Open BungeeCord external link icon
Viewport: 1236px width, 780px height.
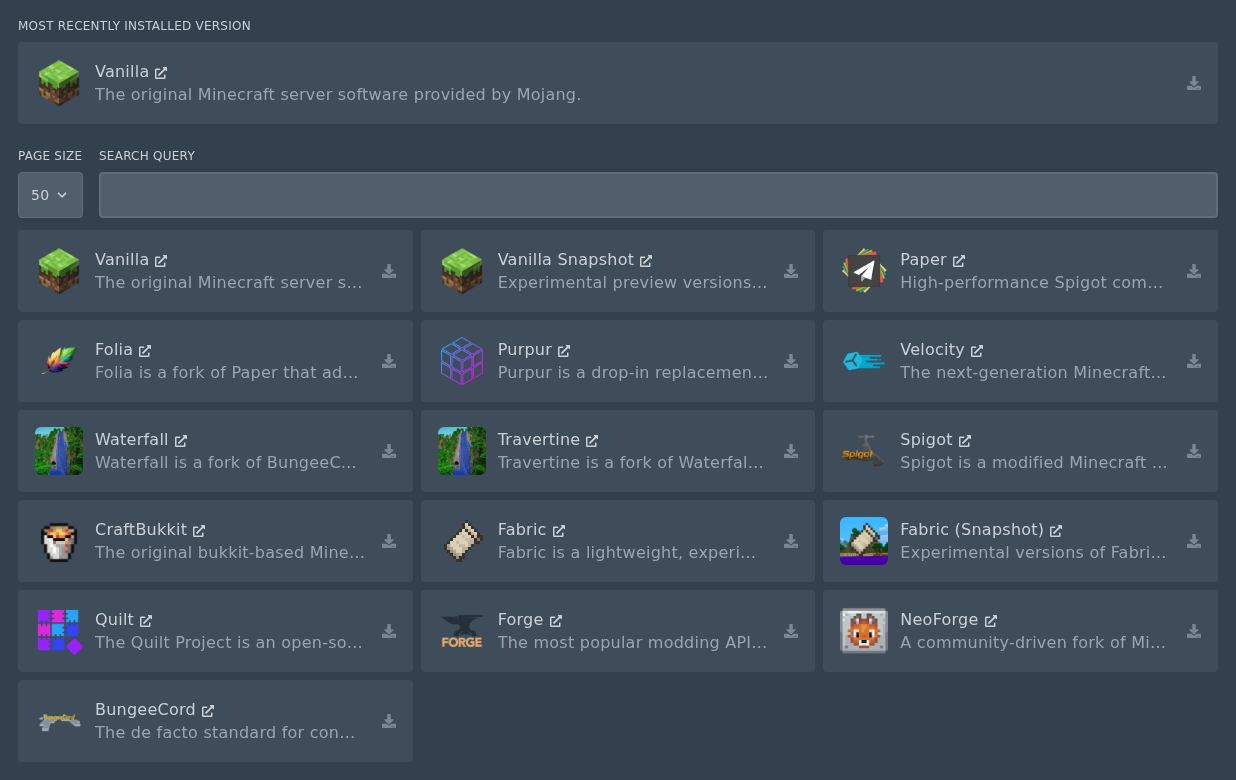click(208, 711)
